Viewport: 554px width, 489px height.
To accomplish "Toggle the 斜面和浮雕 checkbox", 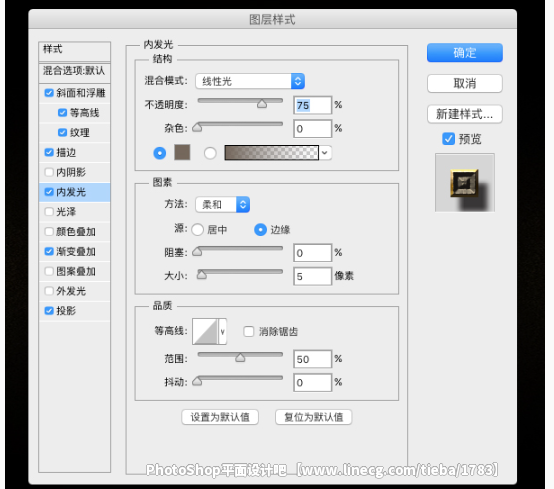I will click(49, 93).
